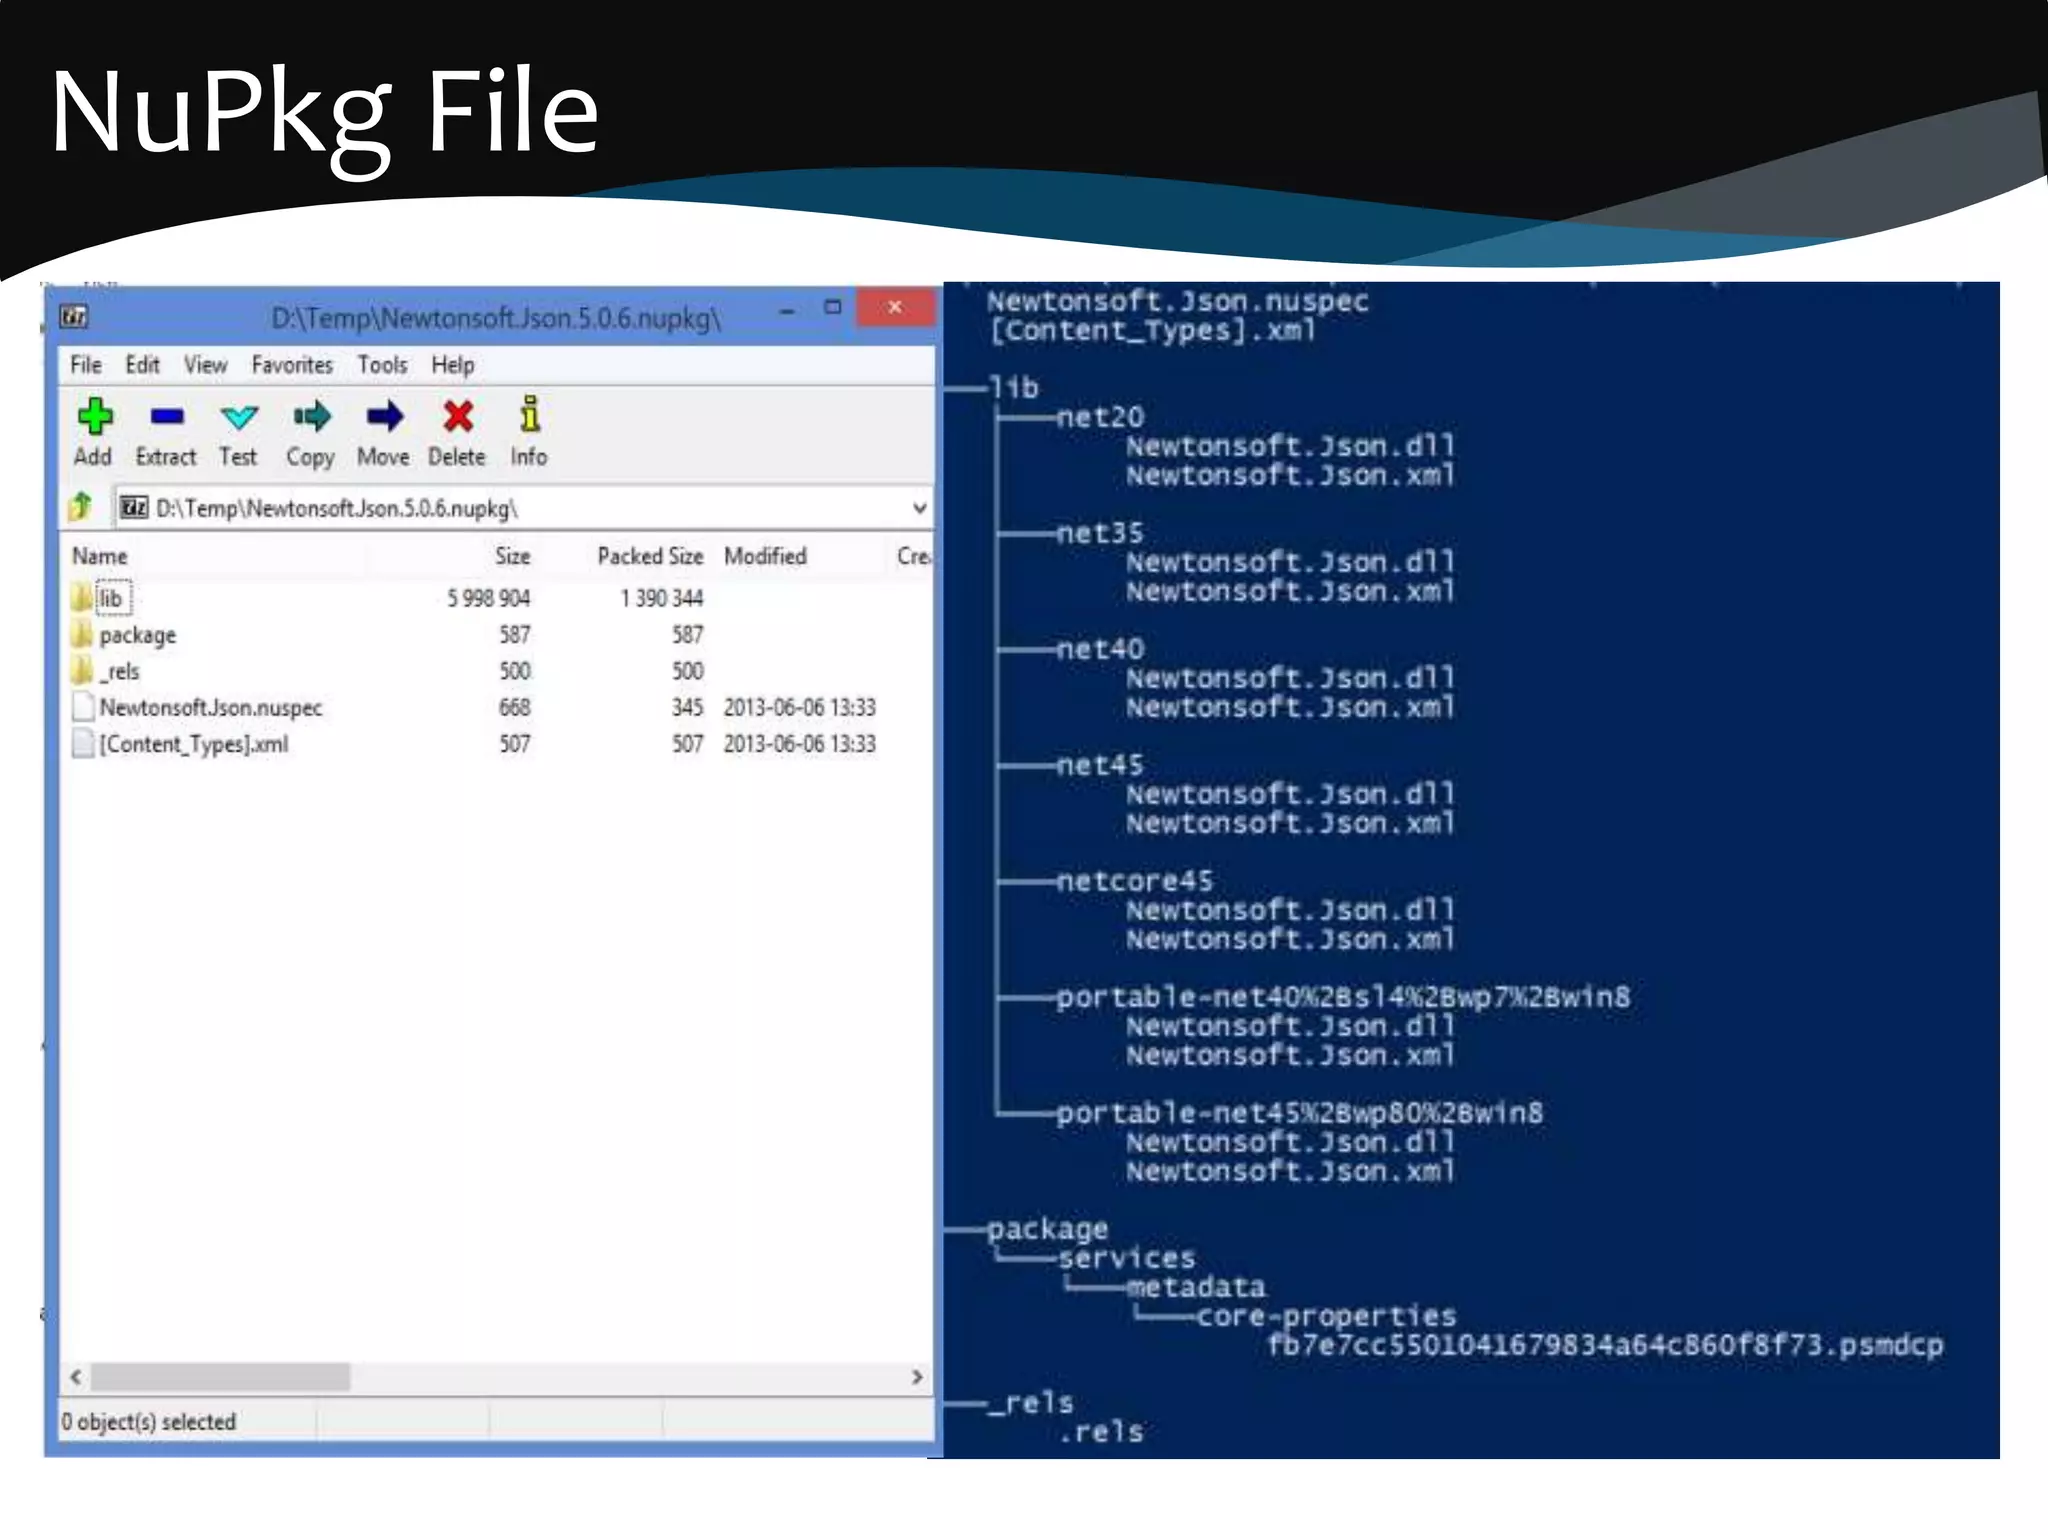The width and height of the screenshot is (2048, 1536).
Task: Select the _rels folder icon
Action: (82, 670)
